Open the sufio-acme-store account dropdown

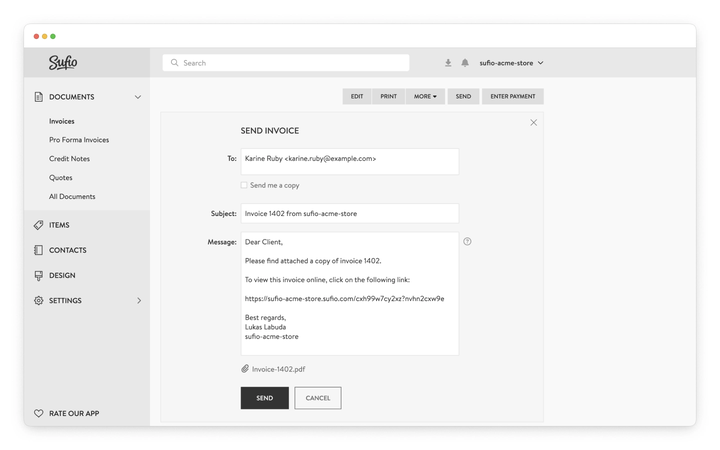(x=511, y=63)
